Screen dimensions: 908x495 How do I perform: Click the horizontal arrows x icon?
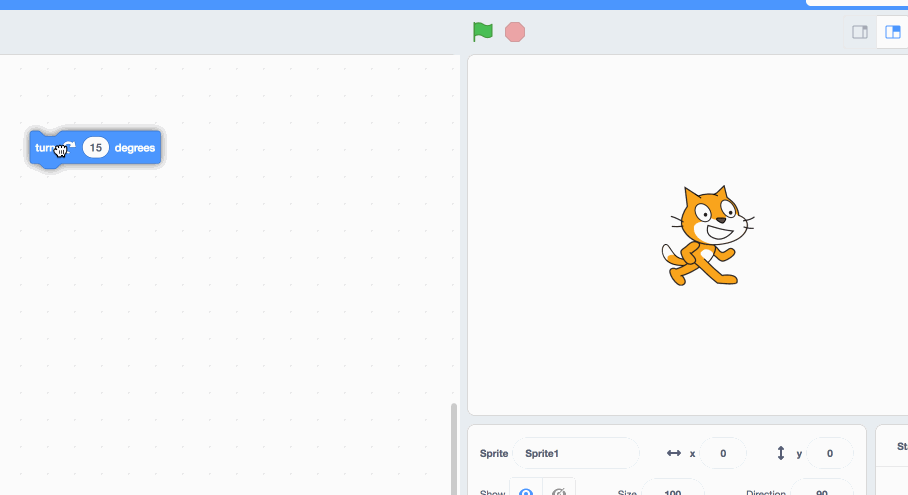pyautogui.click(x=673, y=453)
